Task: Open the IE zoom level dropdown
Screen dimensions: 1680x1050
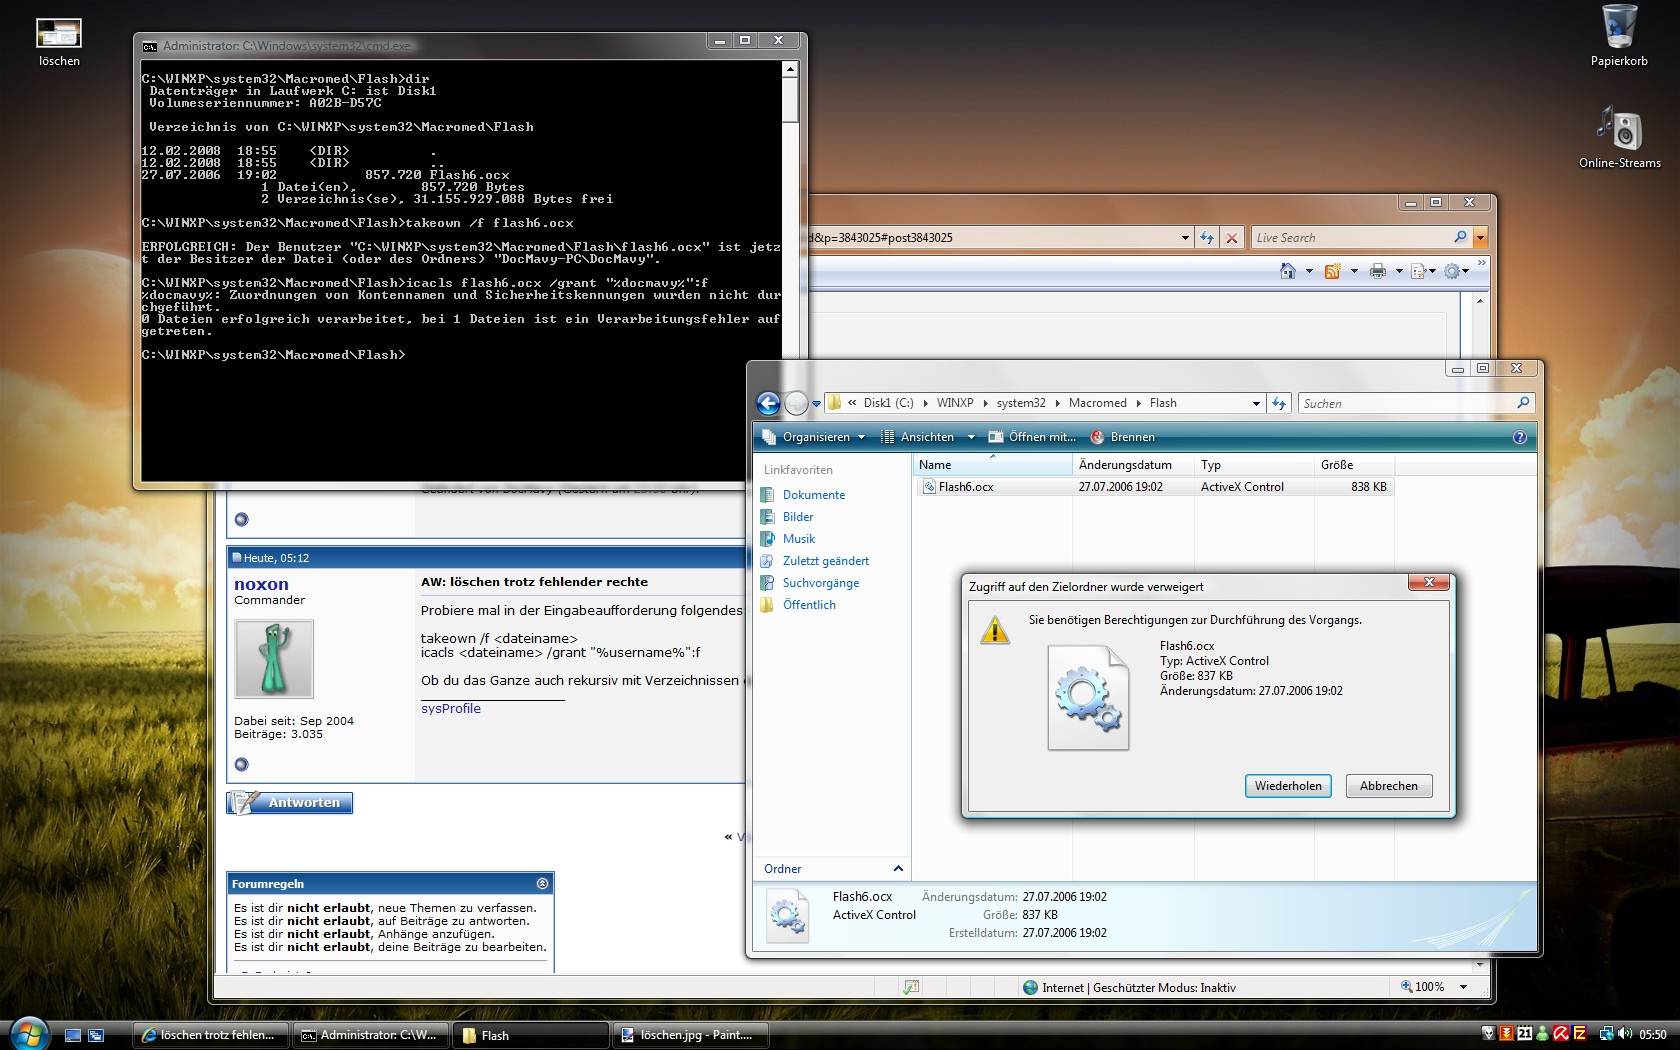Action: (1463, 987)
